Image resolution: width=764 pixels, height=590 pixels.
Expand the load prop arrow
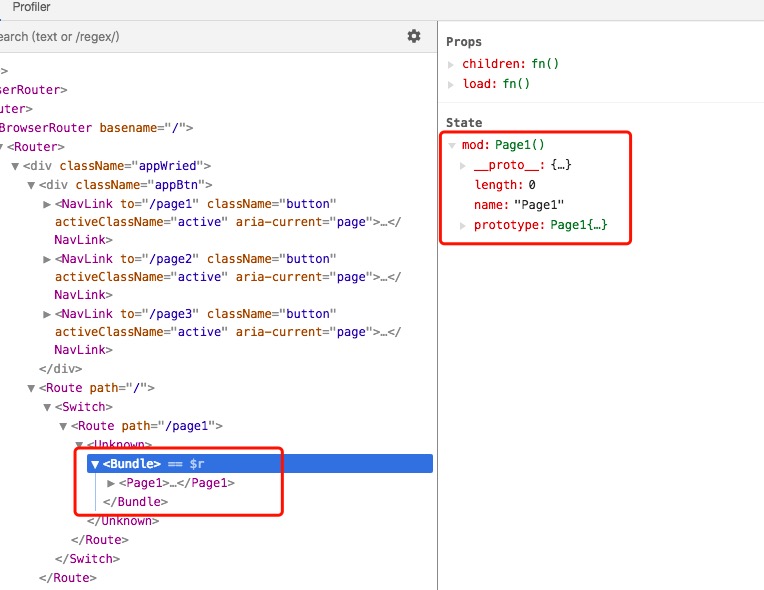451,84
